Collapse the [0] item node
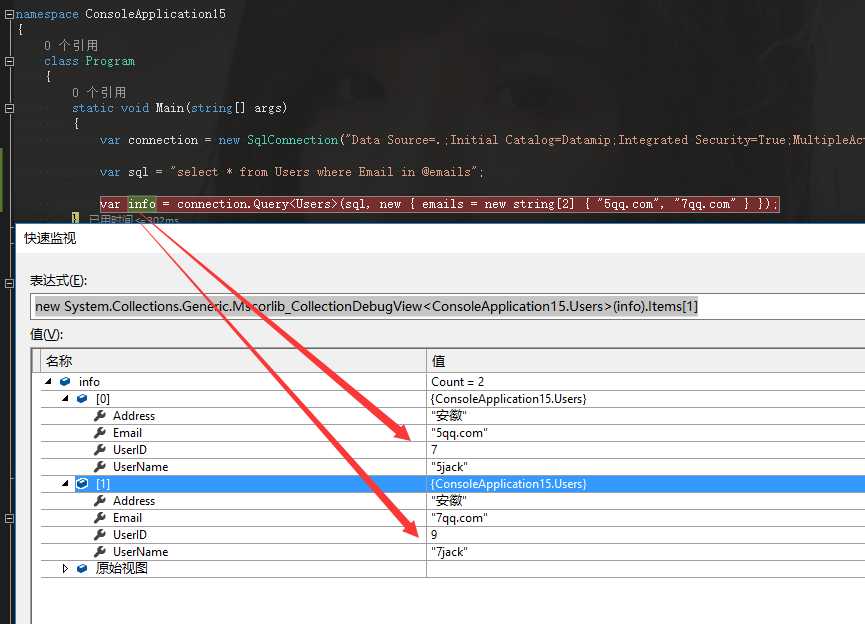 66,399
